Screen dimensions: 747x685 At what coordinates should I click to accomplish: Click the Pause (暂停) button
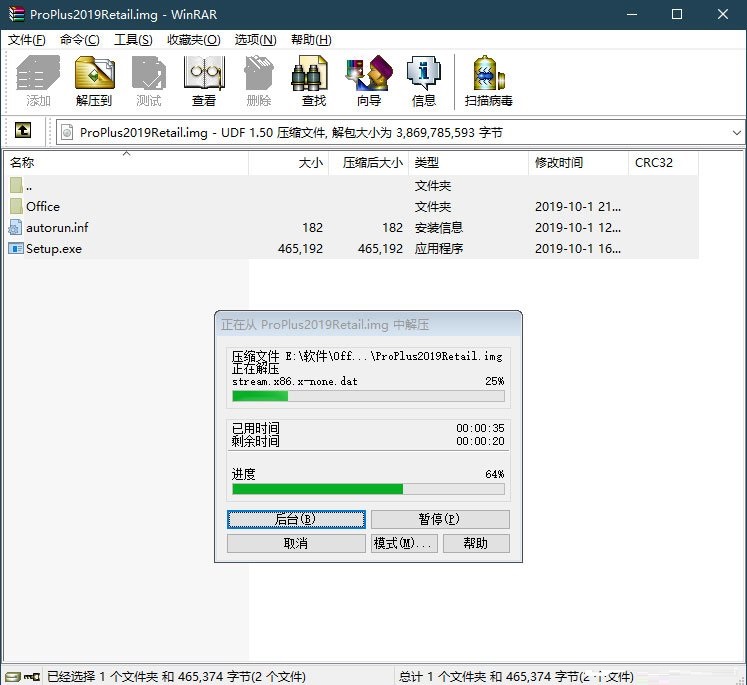(x=440, y=519)
